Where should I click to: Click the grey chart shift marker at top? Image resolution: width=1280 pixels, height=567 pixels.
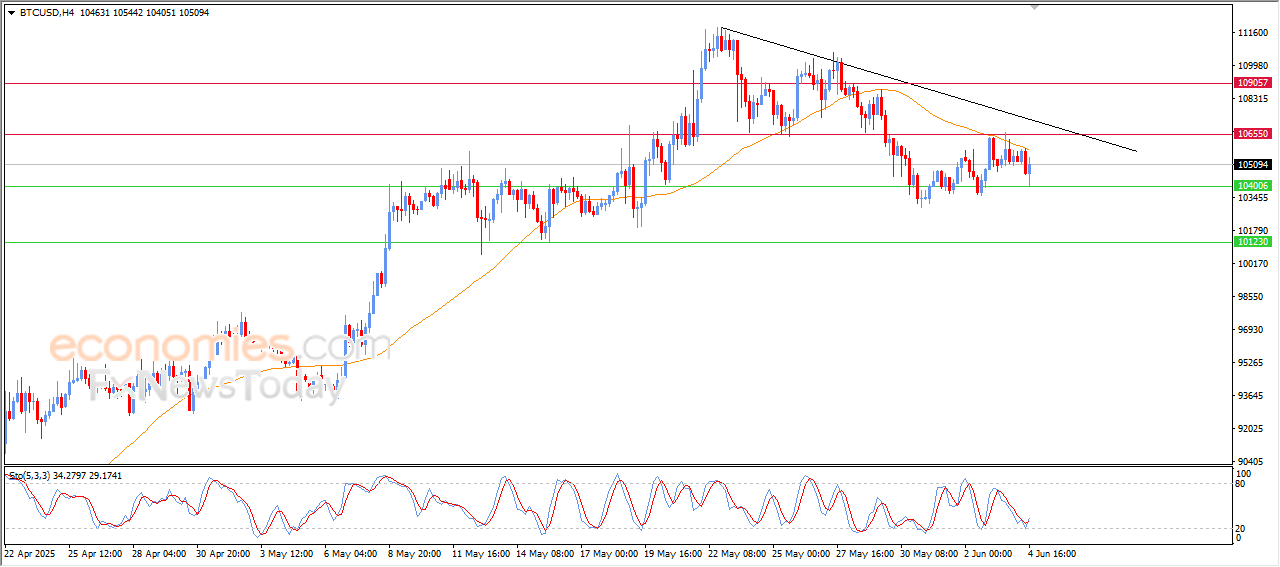[1035, 7]
